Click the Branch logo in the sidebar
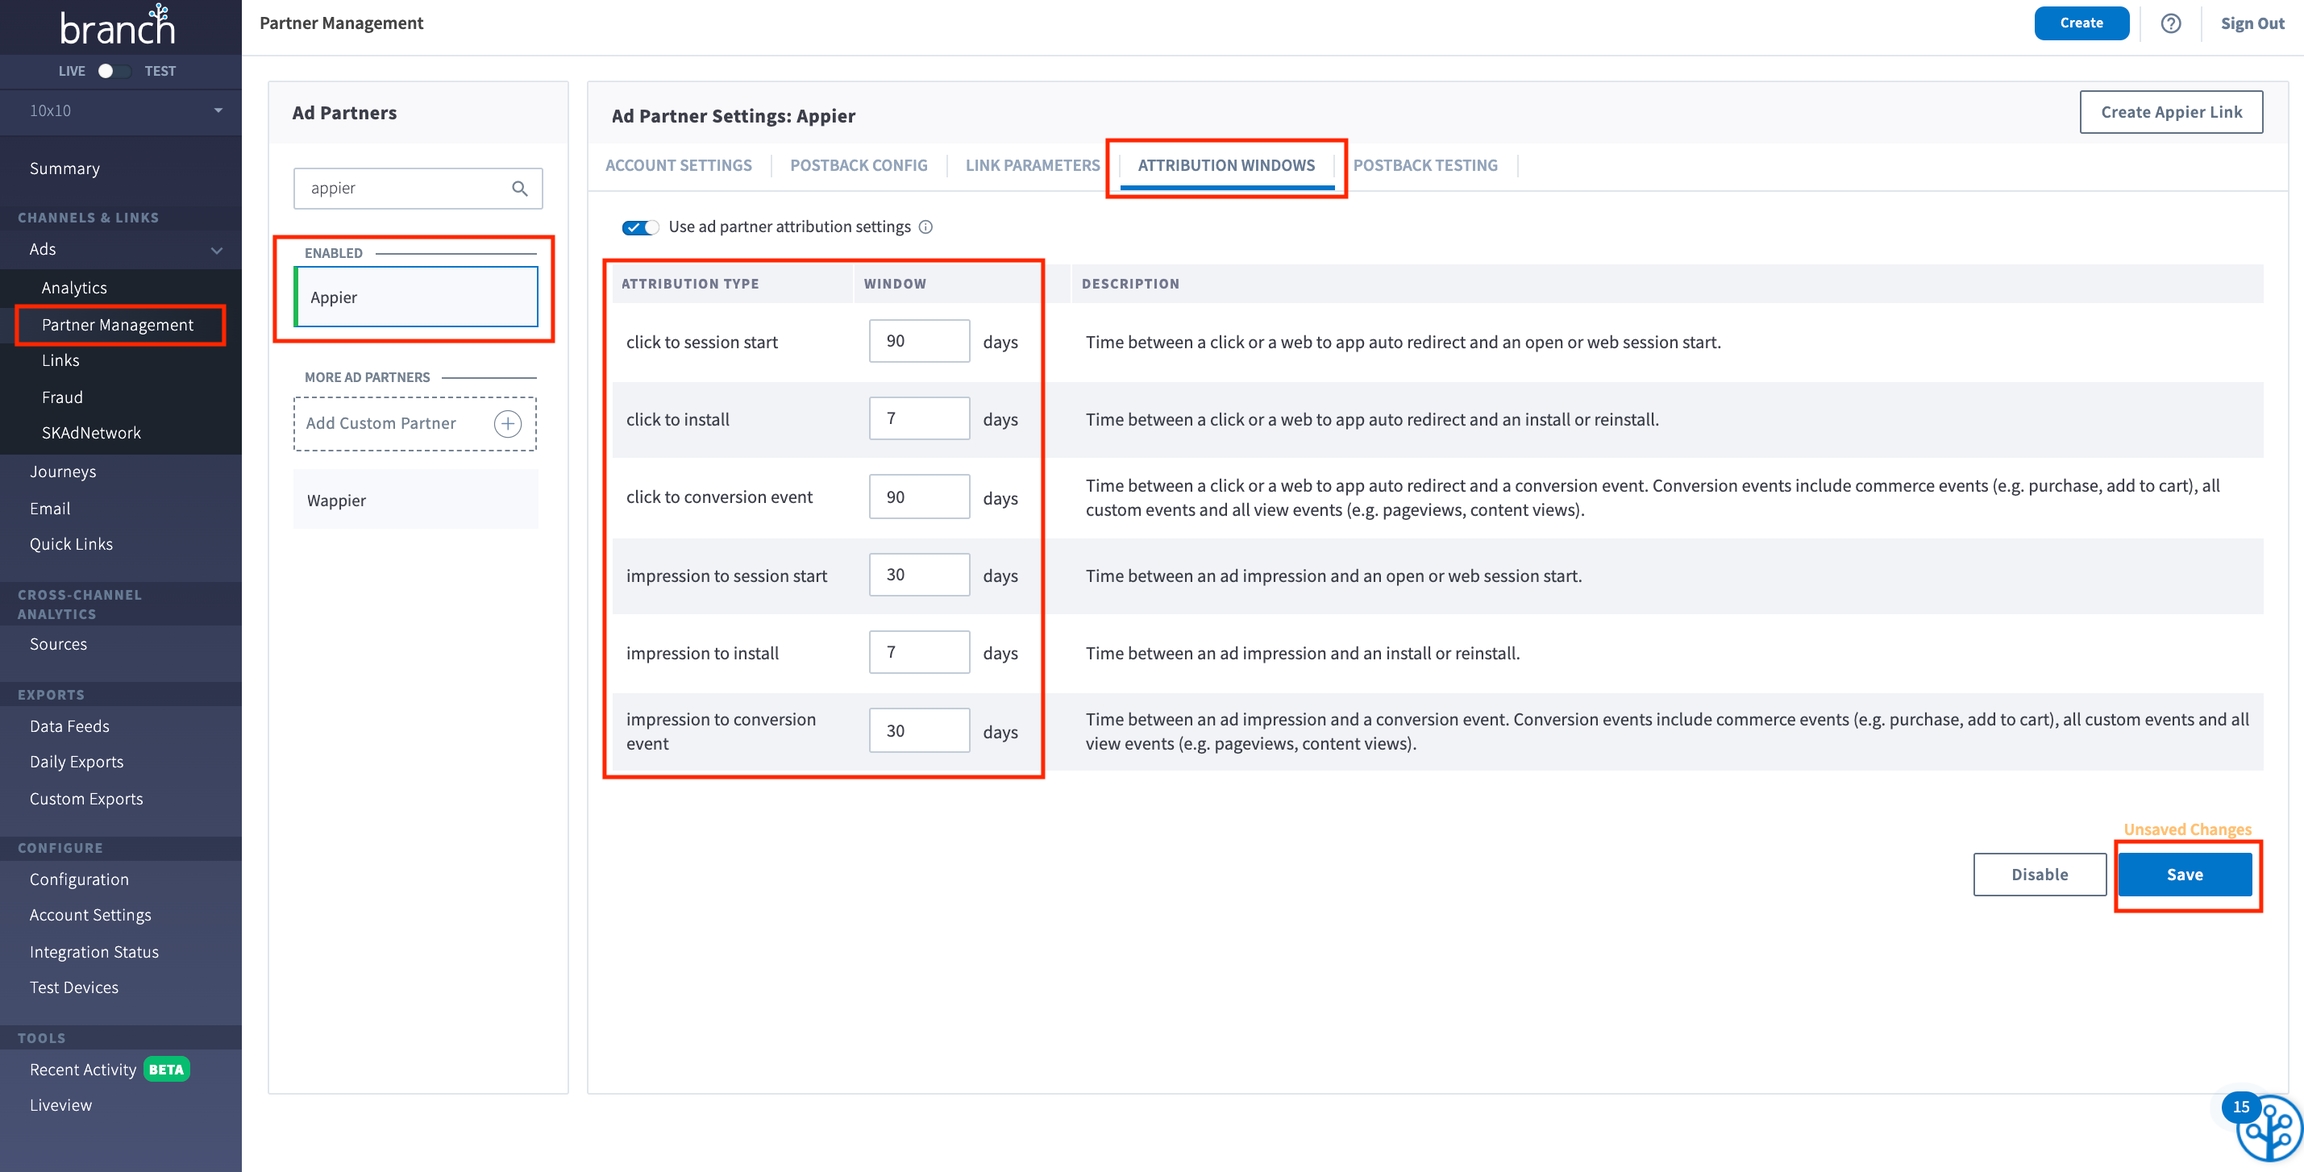2304x1172 pixels. (118, 26)
